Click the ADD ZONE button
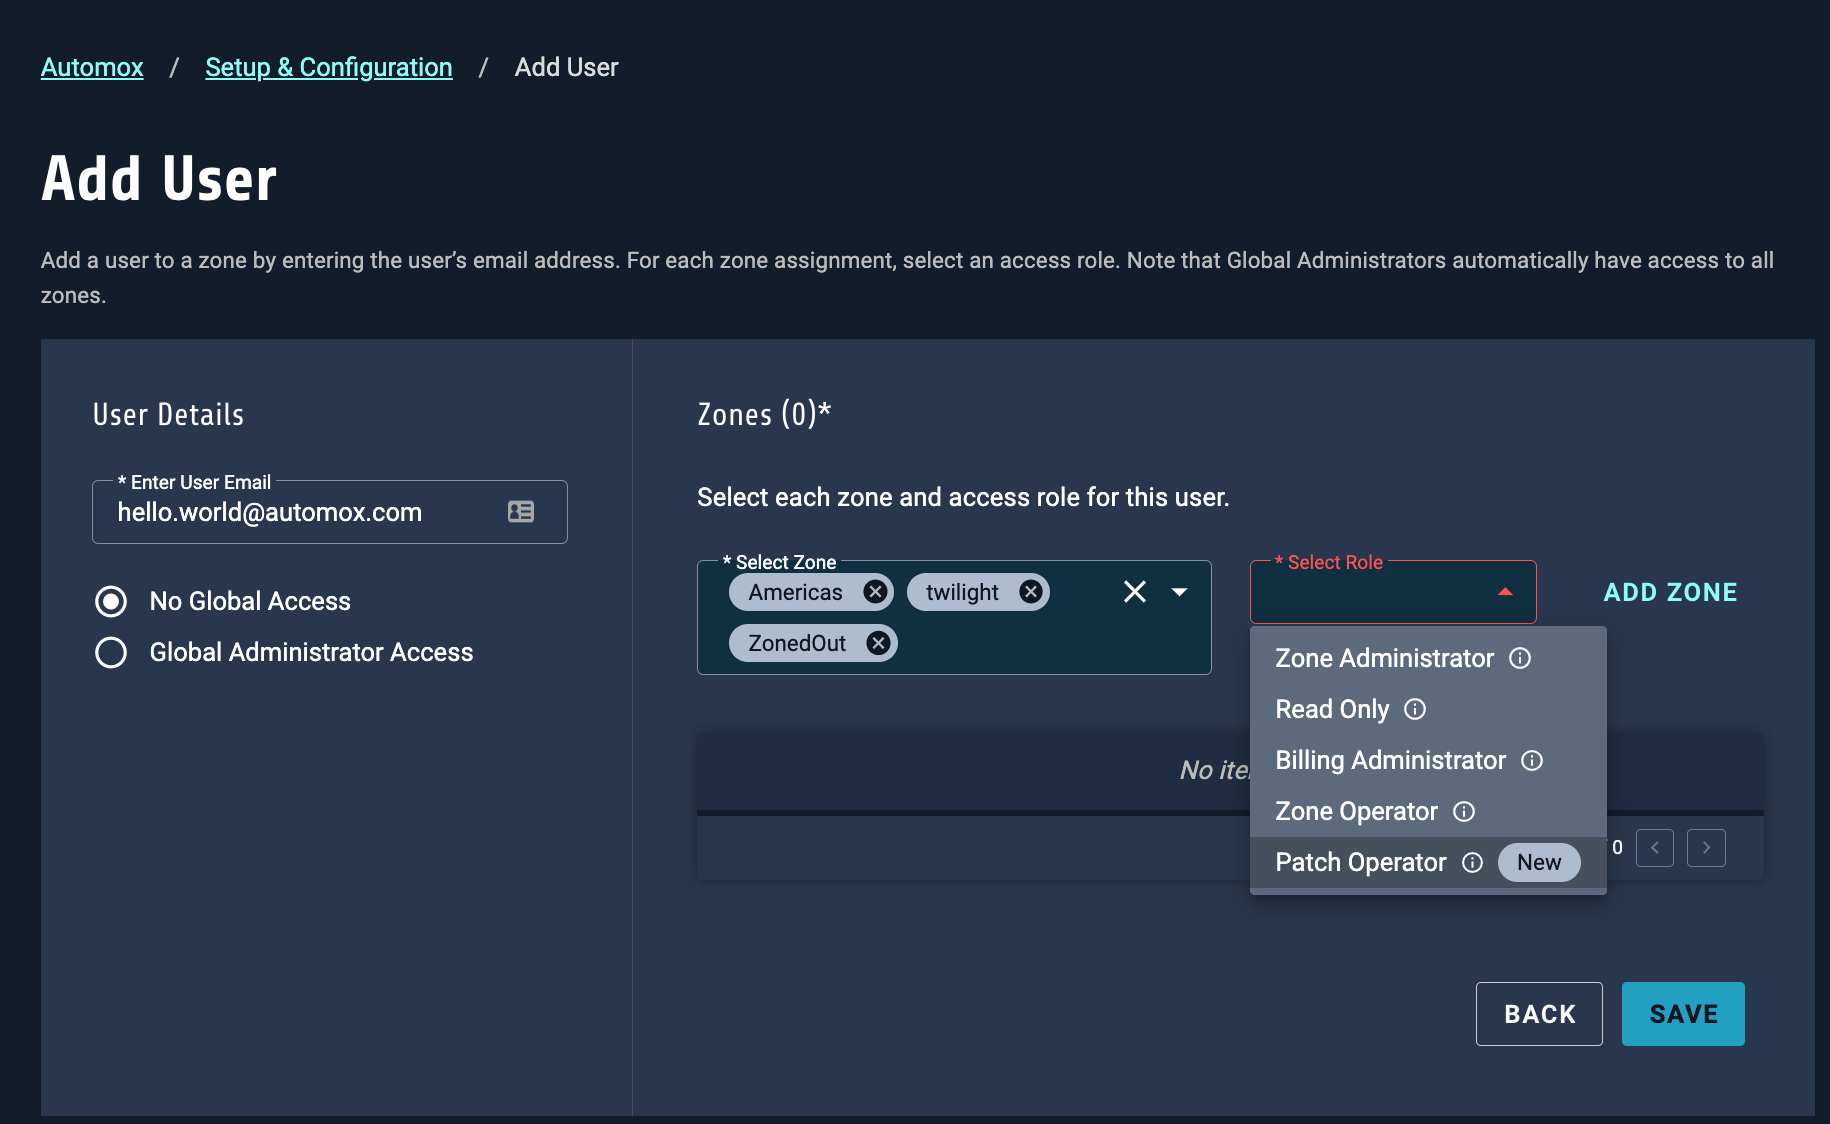This screenshot has height=1124, width=1830. click(1670, 592)
